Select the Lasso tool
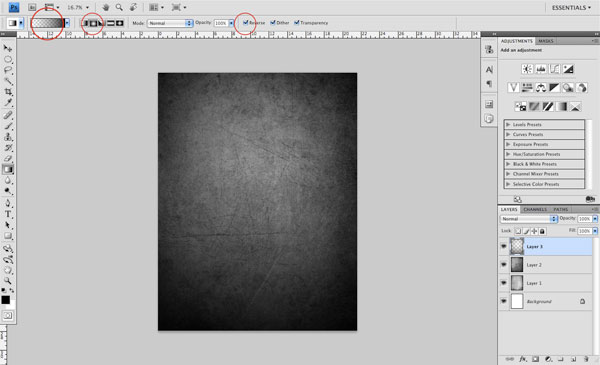600x365 pixels. point(8,70)
